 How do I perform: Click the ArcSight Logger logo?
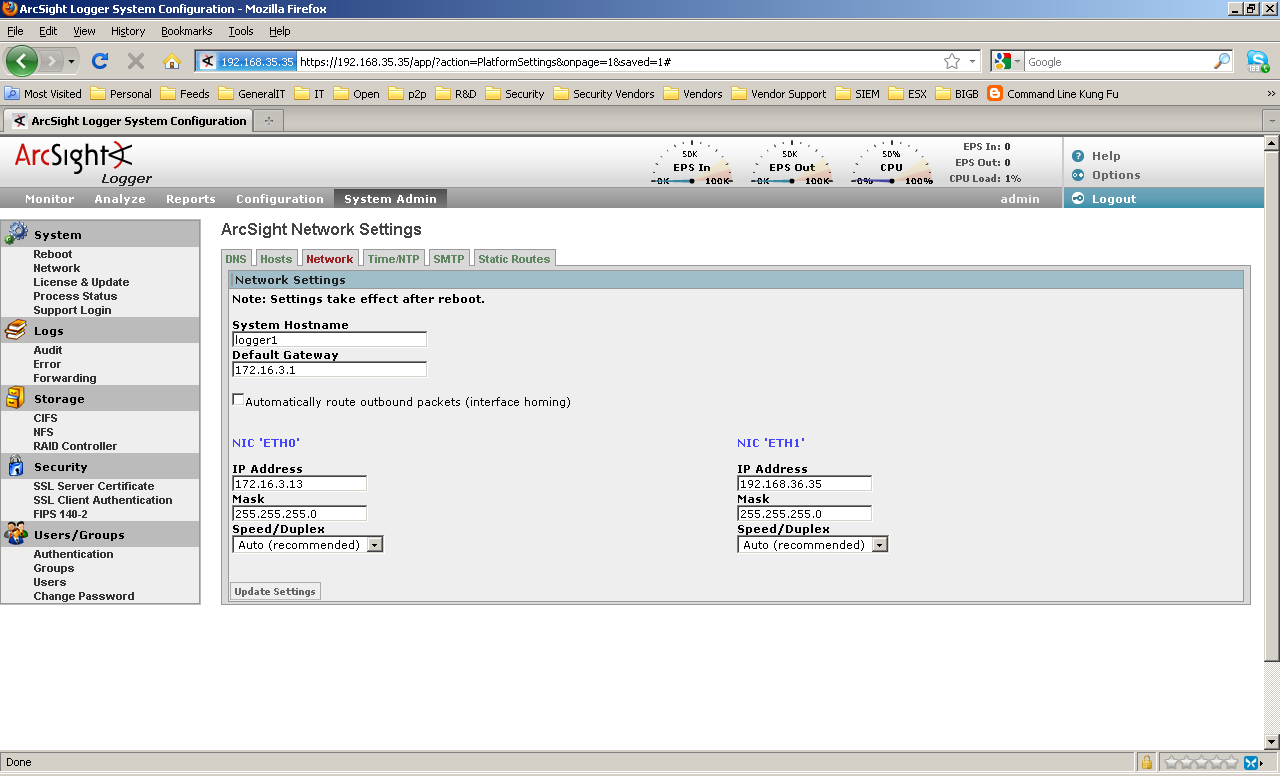click(x=84, y=163)
